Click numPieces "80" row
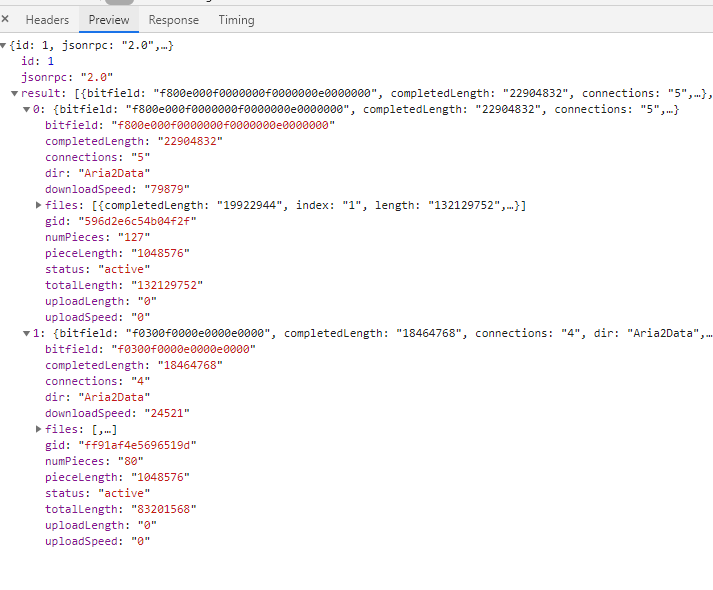The height and width of the screenshot is (590, 713). pos(94,461)
